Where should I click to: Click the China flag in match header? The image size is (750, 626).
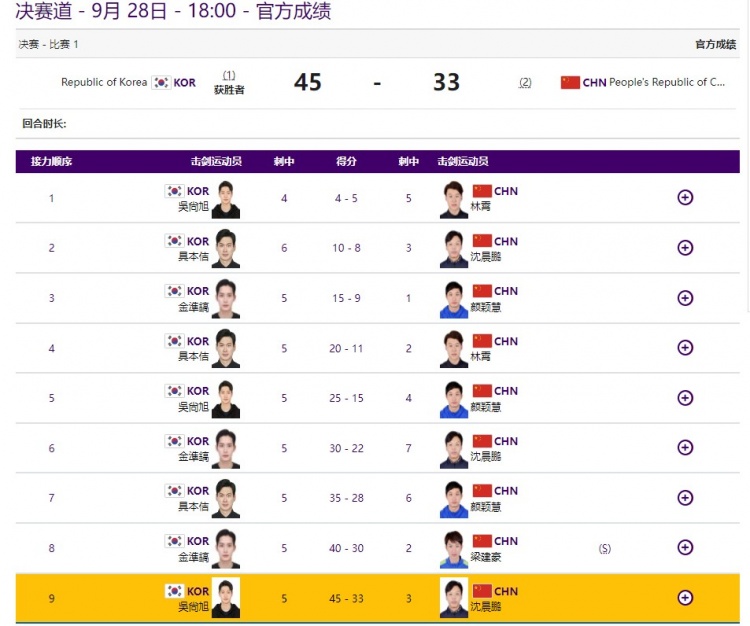(x=570, y=83)
